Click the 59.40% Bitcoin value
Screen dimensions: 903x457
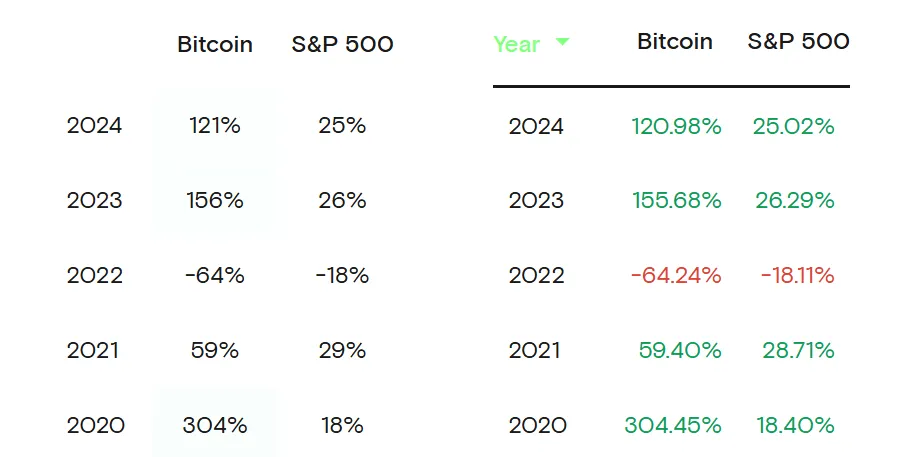point(680,350)
